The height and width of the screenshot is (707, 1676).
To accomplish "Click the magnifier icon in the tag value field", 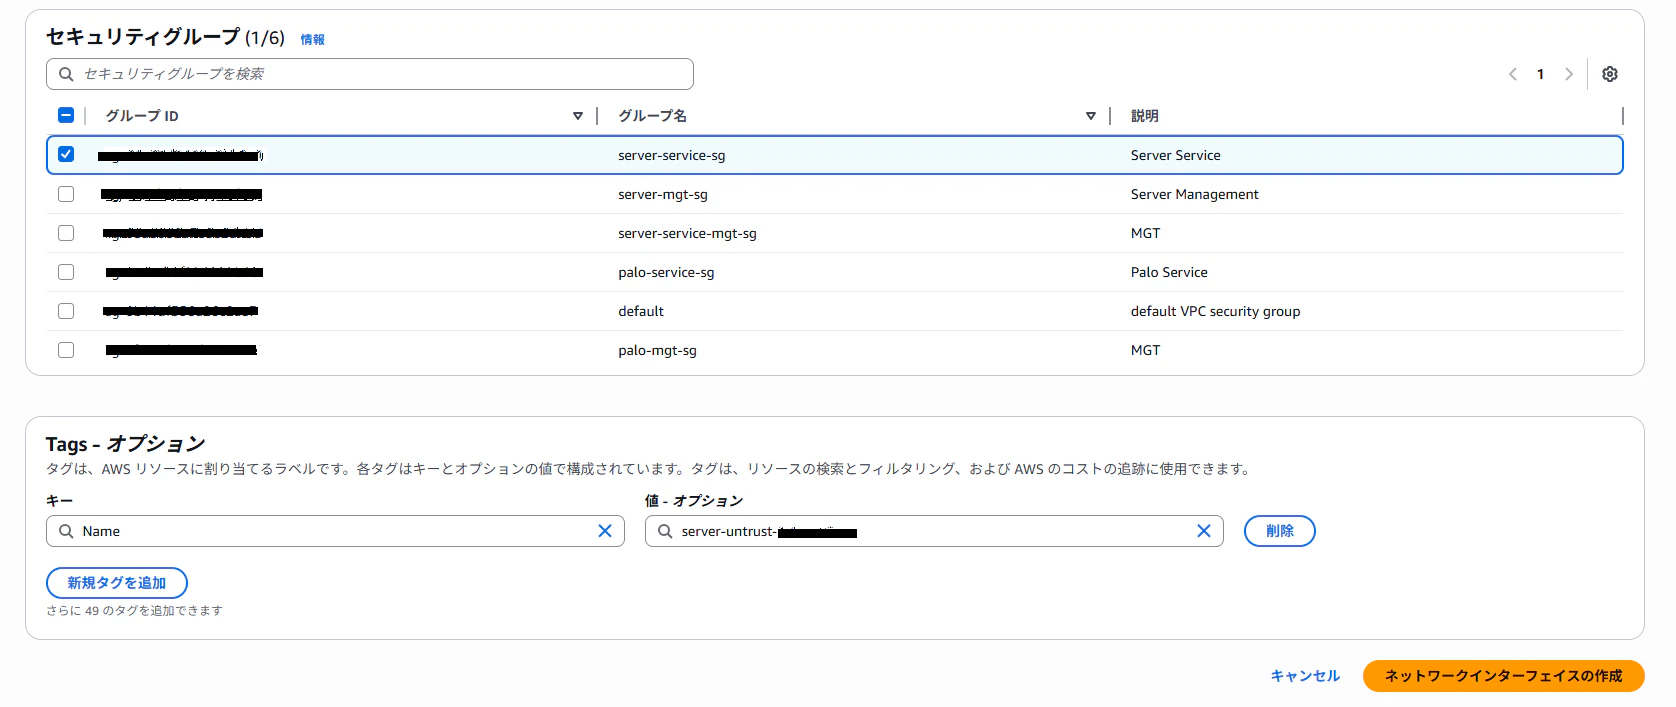I will [x=665, y=531].
